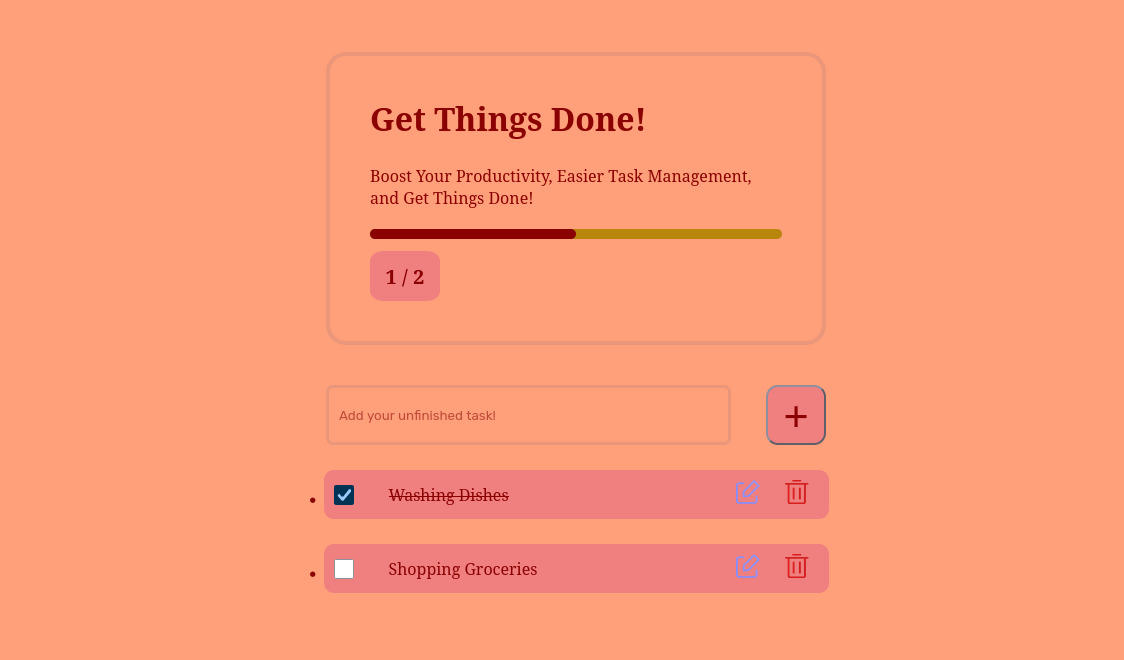Click the bullet next to Washing Dishes
Viewport: 1124px width, 660px height.
(313, 499)
